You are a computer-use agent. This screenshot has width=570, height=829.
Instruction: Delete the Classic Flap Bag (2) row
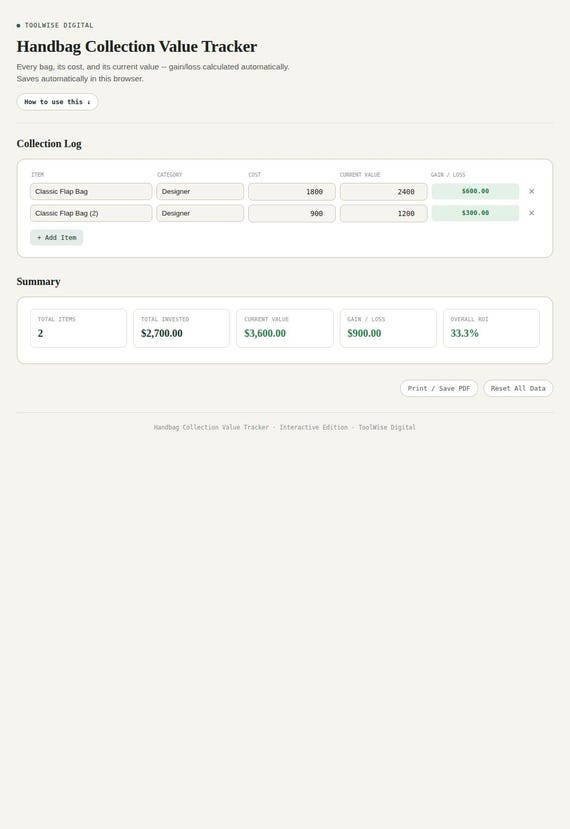point(531,213)
